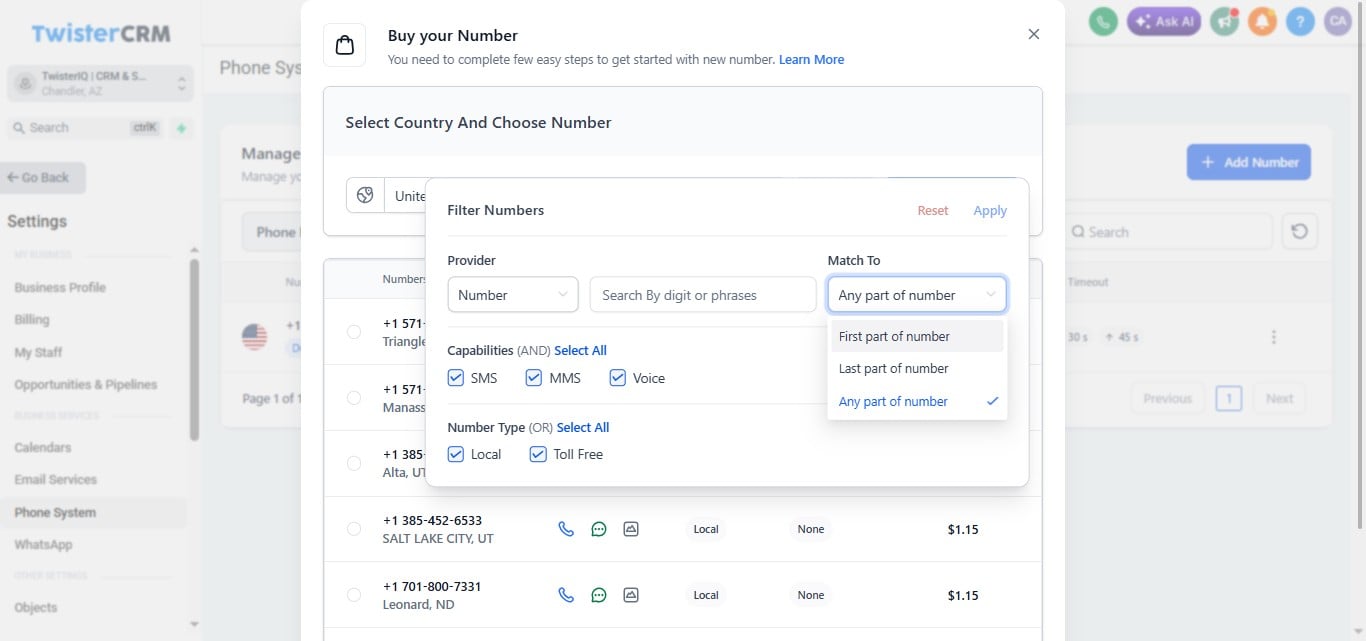Toggle the Local number type checkbox
The width and height of the screenshot is (1366, 641).
click(x=456, y=454)
